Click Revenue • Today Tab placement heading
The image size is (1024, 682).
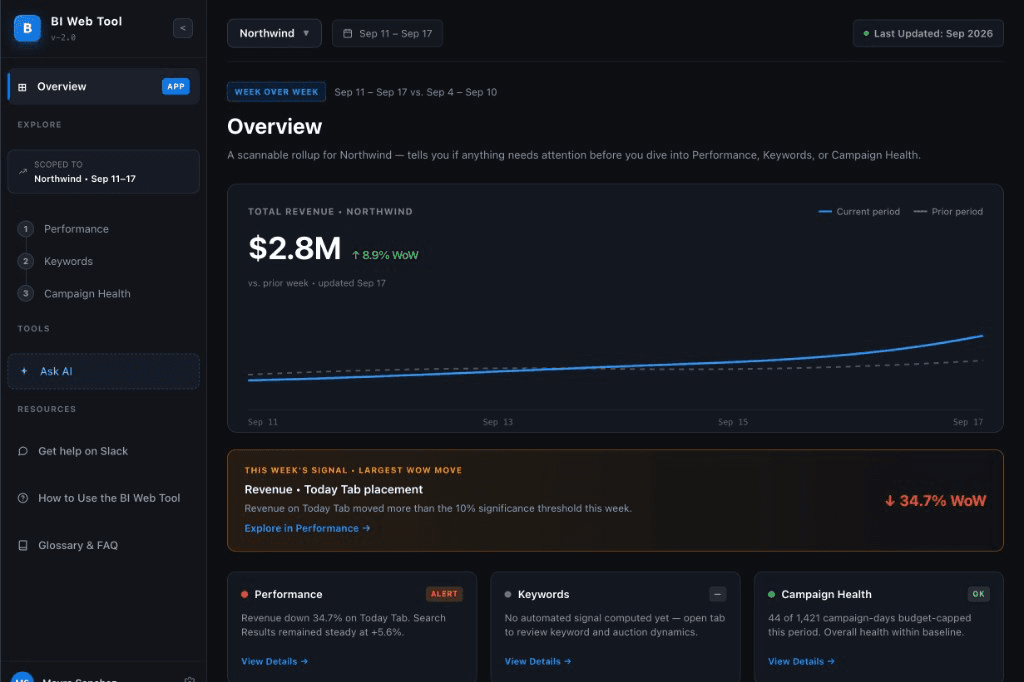(333, 489)
